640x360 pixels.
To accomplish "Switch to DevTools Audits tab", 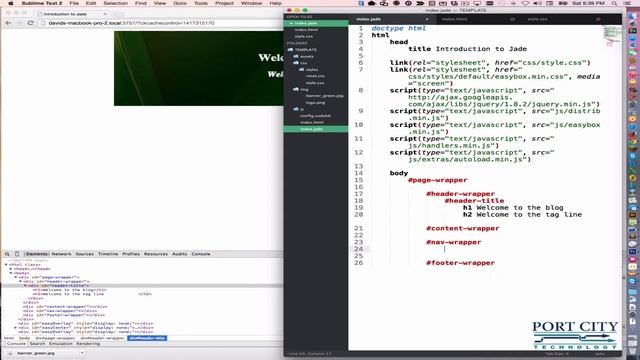I will point(179,254).
